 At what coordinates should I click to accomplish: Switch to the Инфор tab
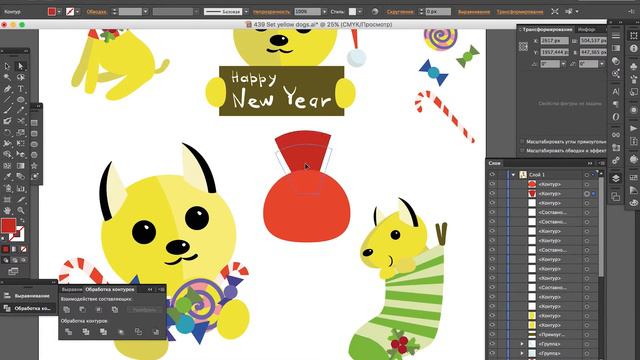(587, 29)
